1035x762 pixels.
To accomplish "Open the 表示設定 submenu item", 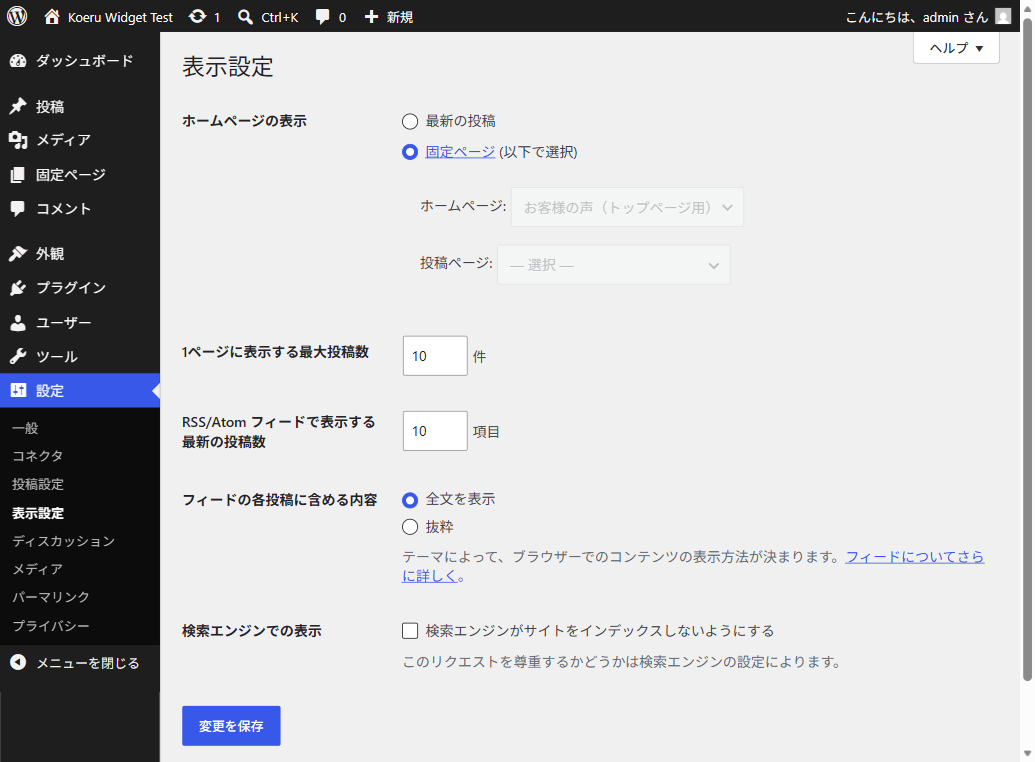I will [x=38, y=513].
